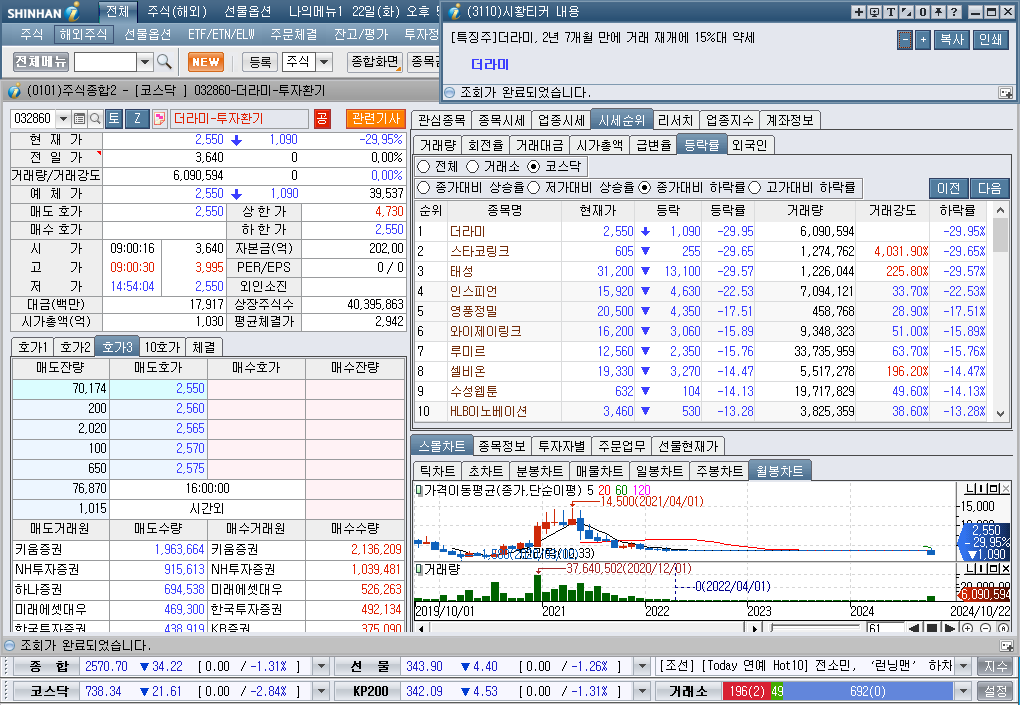Viewport: 1020px width, 705px height.
Task: Click the 다음 next page button
Action: pos(989,188)
